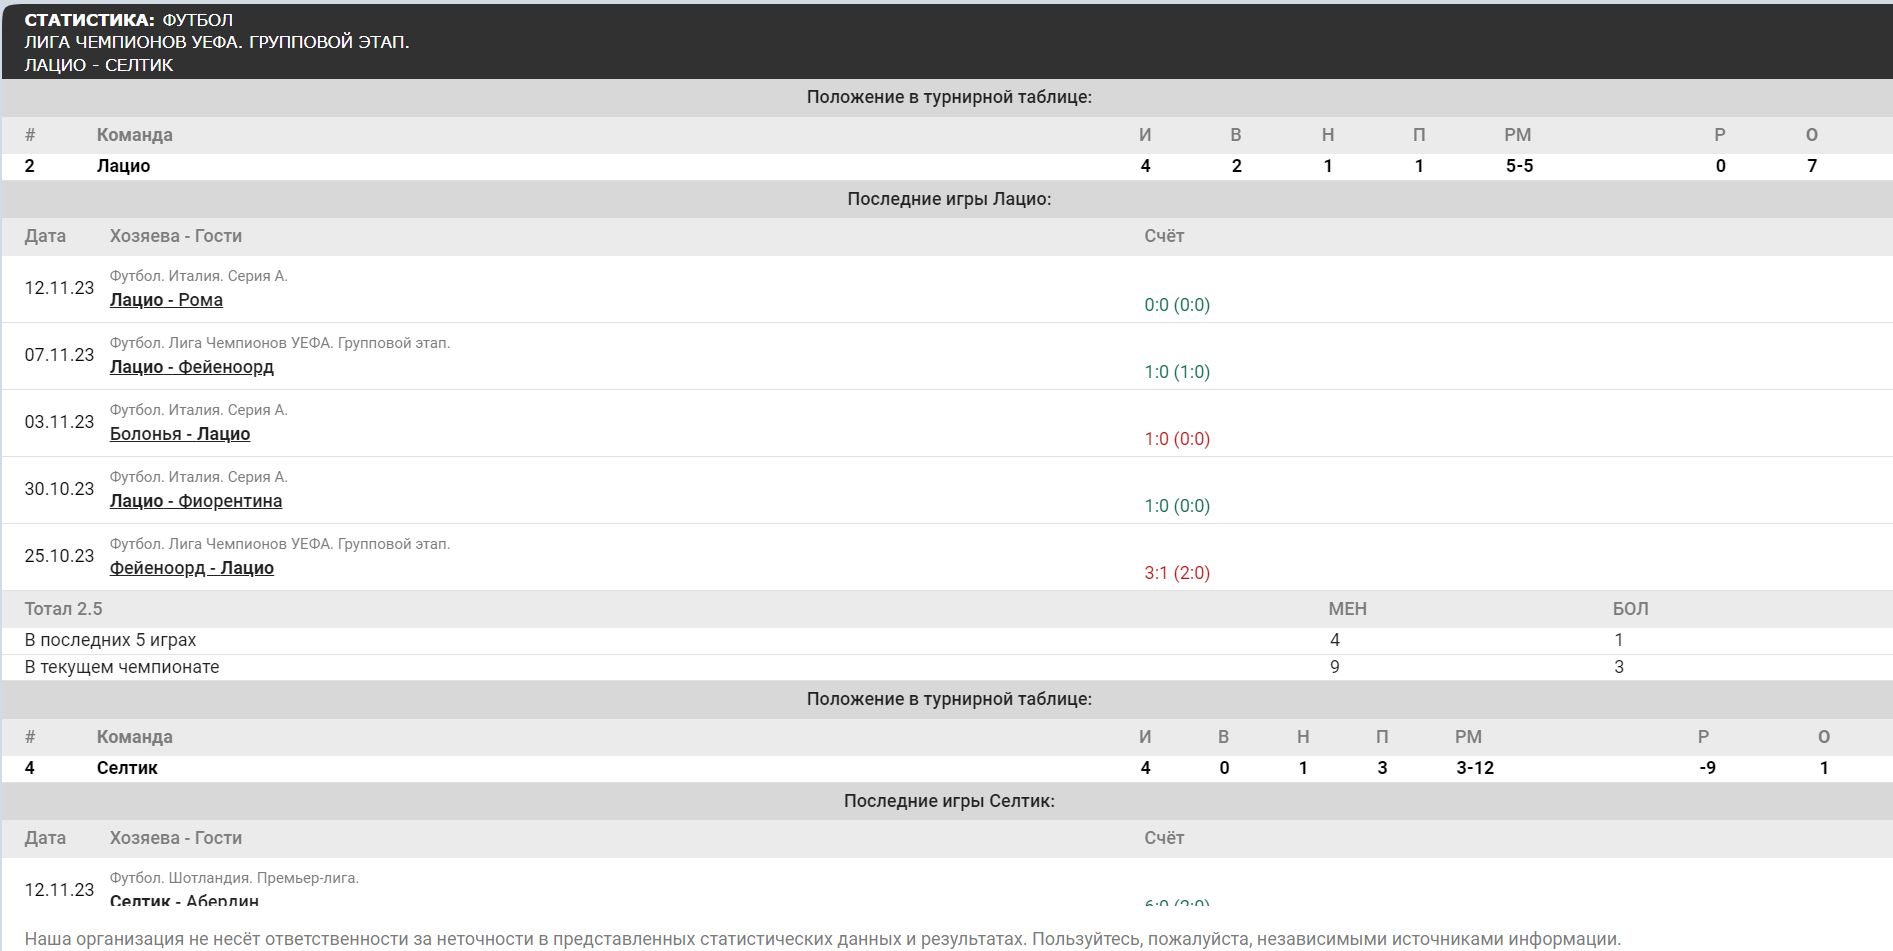Click the 'Футбол. Шотландия. Премьер-лига.' league label
Screen dimensions: 1893x951
[x=234, y=878]
